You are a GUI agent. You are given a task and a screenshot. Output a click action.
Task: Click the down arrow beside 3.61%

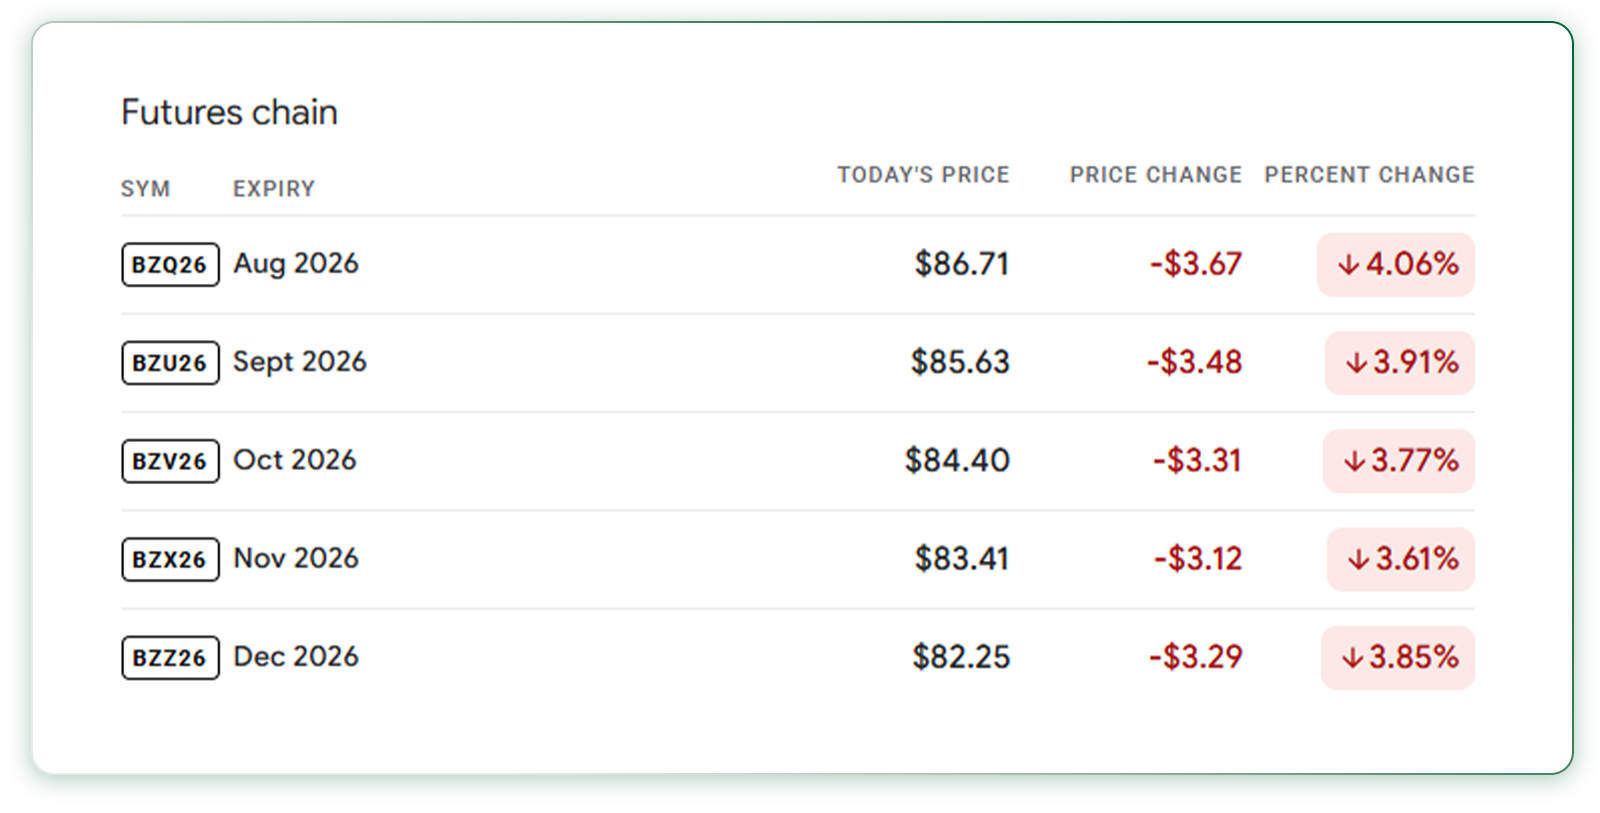click(x=1358, y=559)
